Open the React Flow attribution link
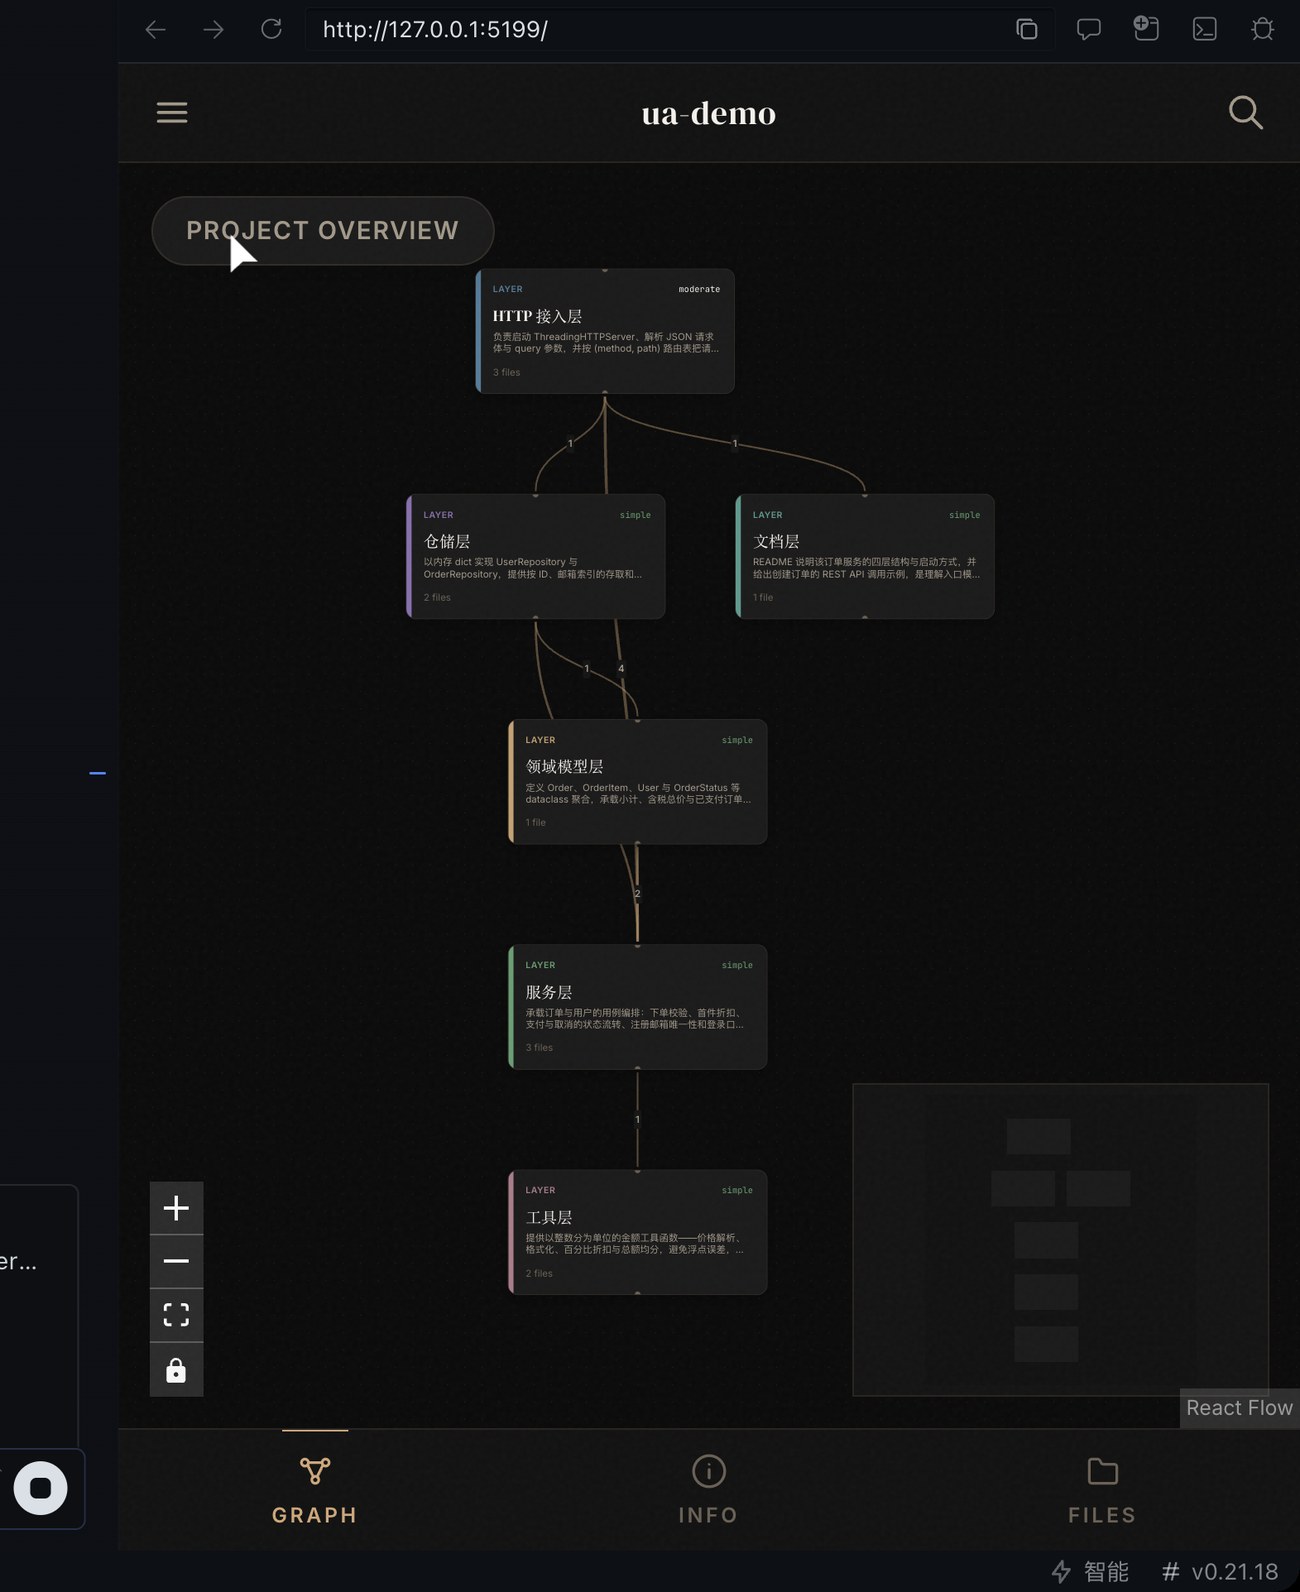 point(1239,1408)
